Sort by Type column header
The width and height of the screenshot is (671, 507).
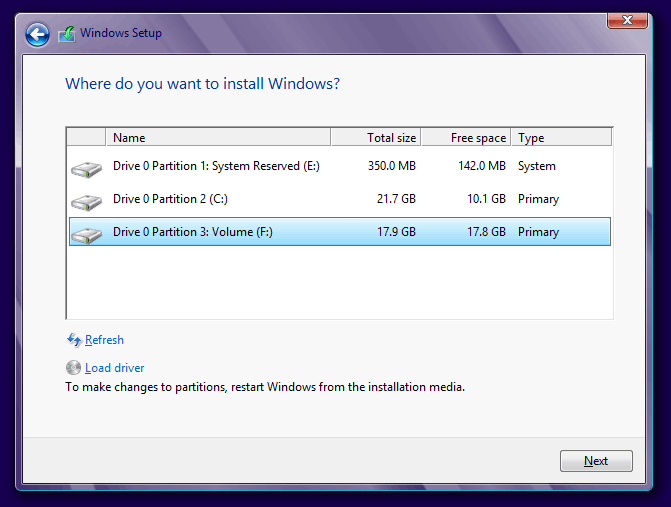(x=561, y=137)
